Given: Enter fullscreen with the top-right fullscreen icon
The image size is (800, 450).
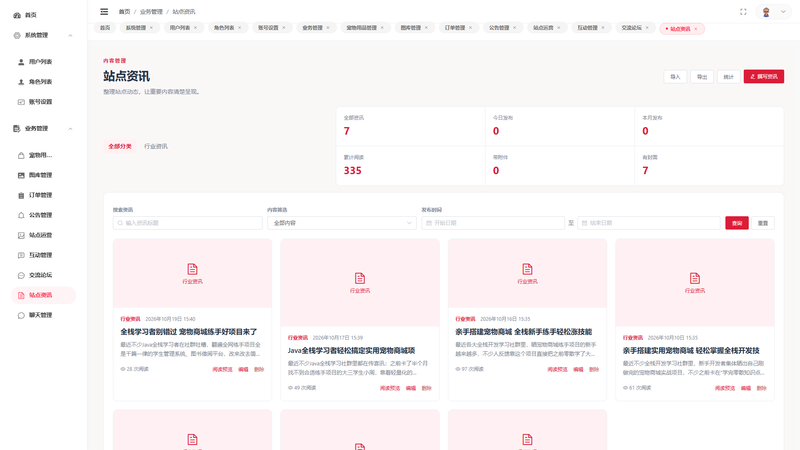Looking at the screenshot, I should click(x=743, y=12).
